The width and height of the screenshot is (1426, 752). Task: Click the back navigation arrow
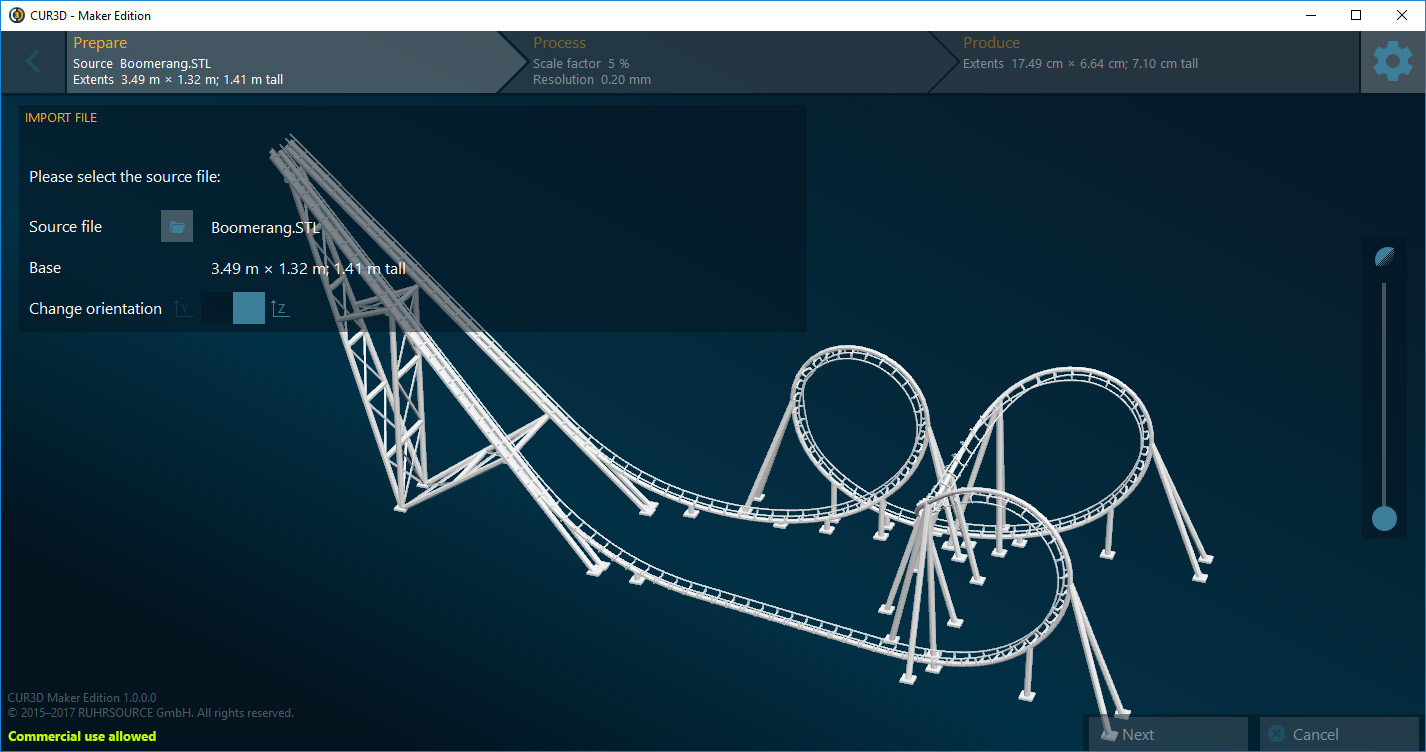click(32, 60)
